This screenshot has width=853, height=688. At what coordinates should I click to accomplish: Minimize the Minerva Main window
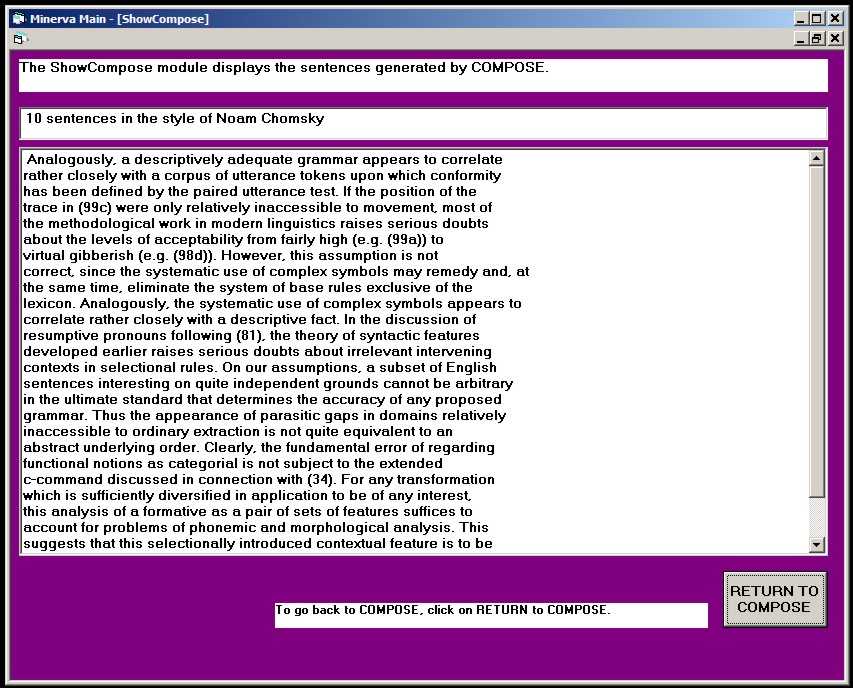799,17
